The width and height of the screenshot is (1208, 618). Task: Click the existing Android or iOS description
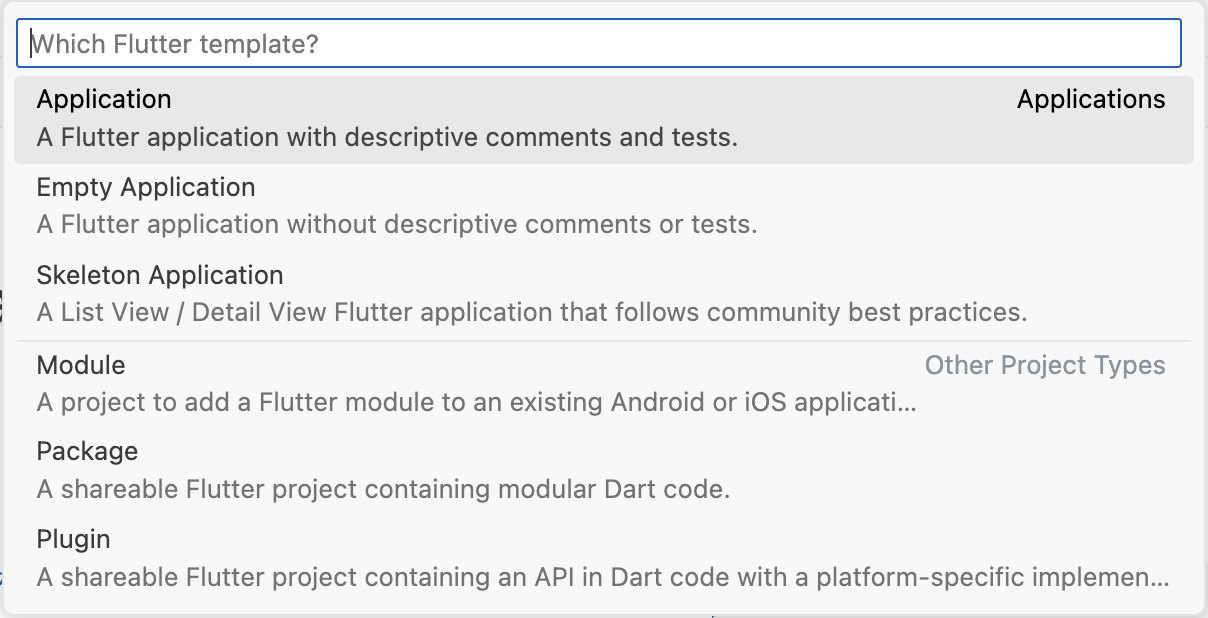click(476, 403)
